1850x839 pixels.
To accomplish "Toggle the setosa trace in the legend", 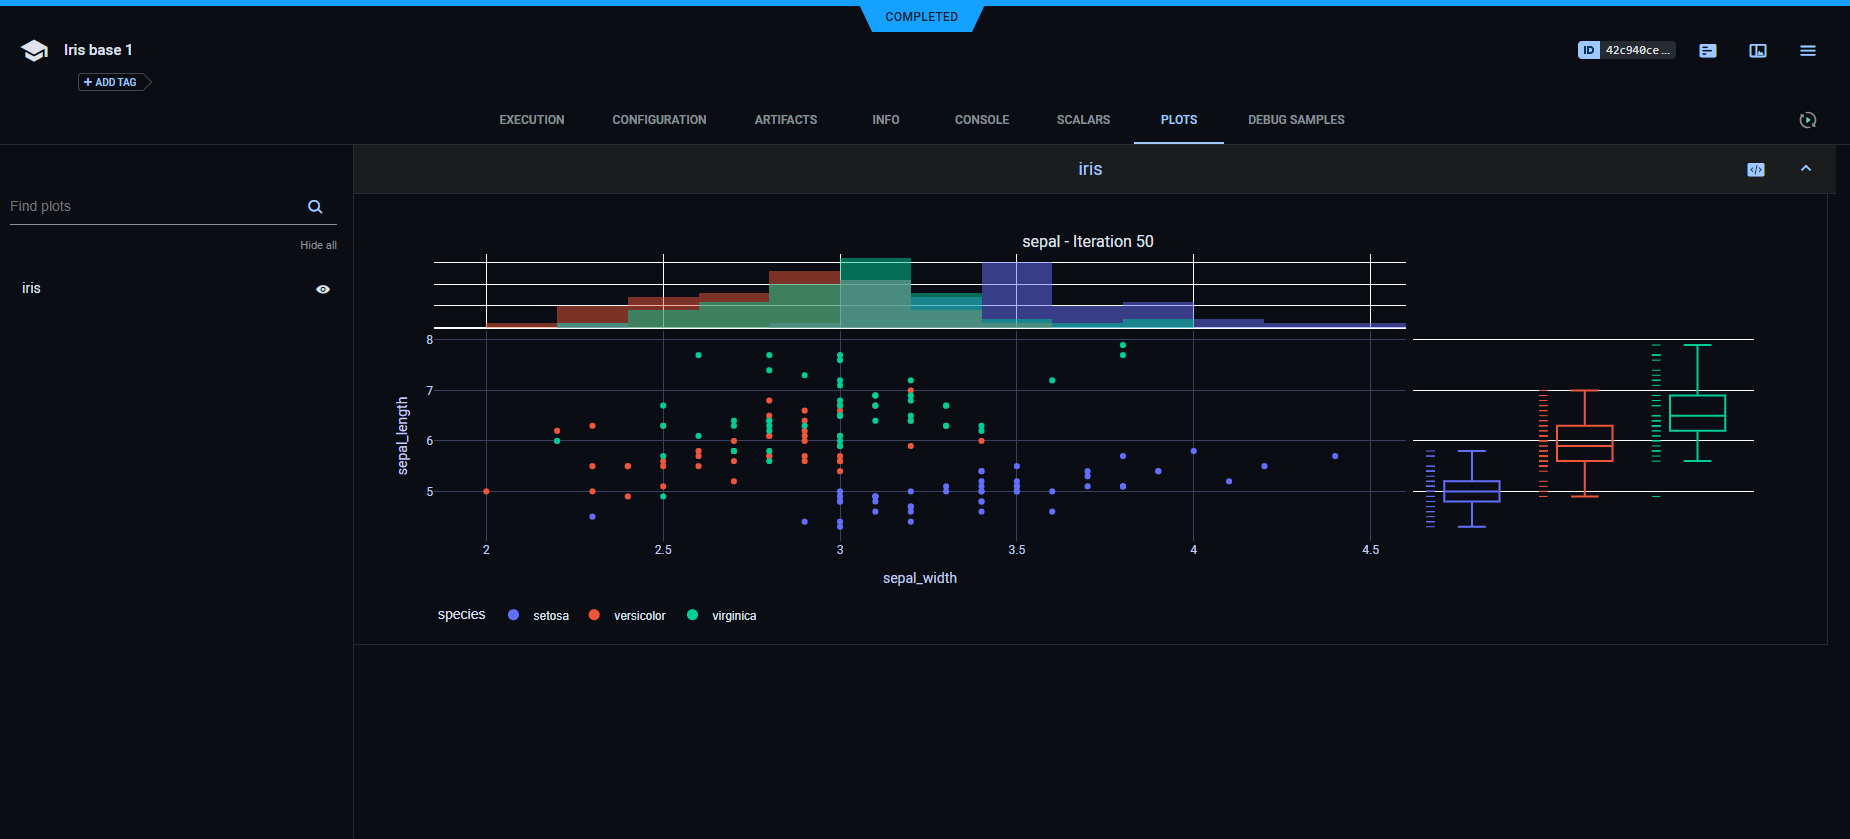I will point(550,616).
